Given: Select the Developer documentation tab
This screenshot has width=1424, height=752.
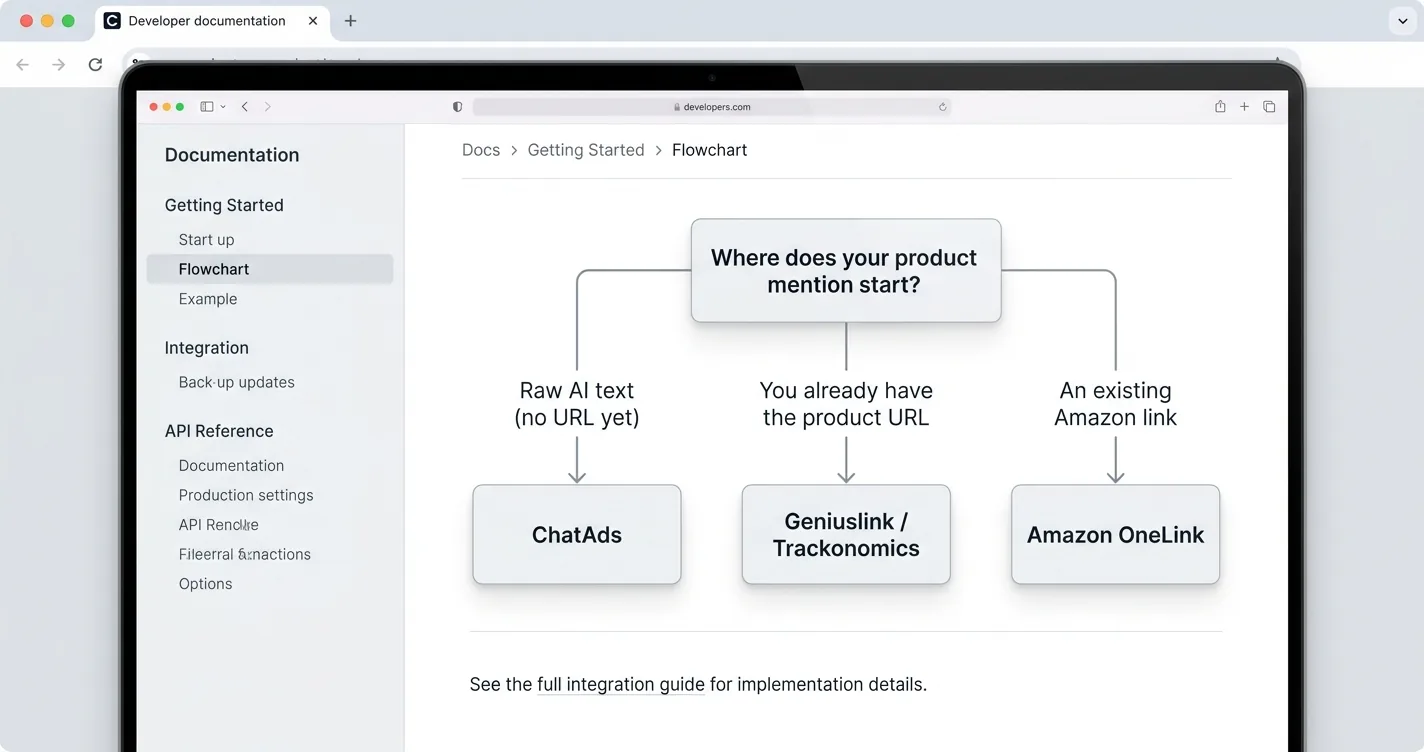Looking at the screenshot, I should point(213,21).
